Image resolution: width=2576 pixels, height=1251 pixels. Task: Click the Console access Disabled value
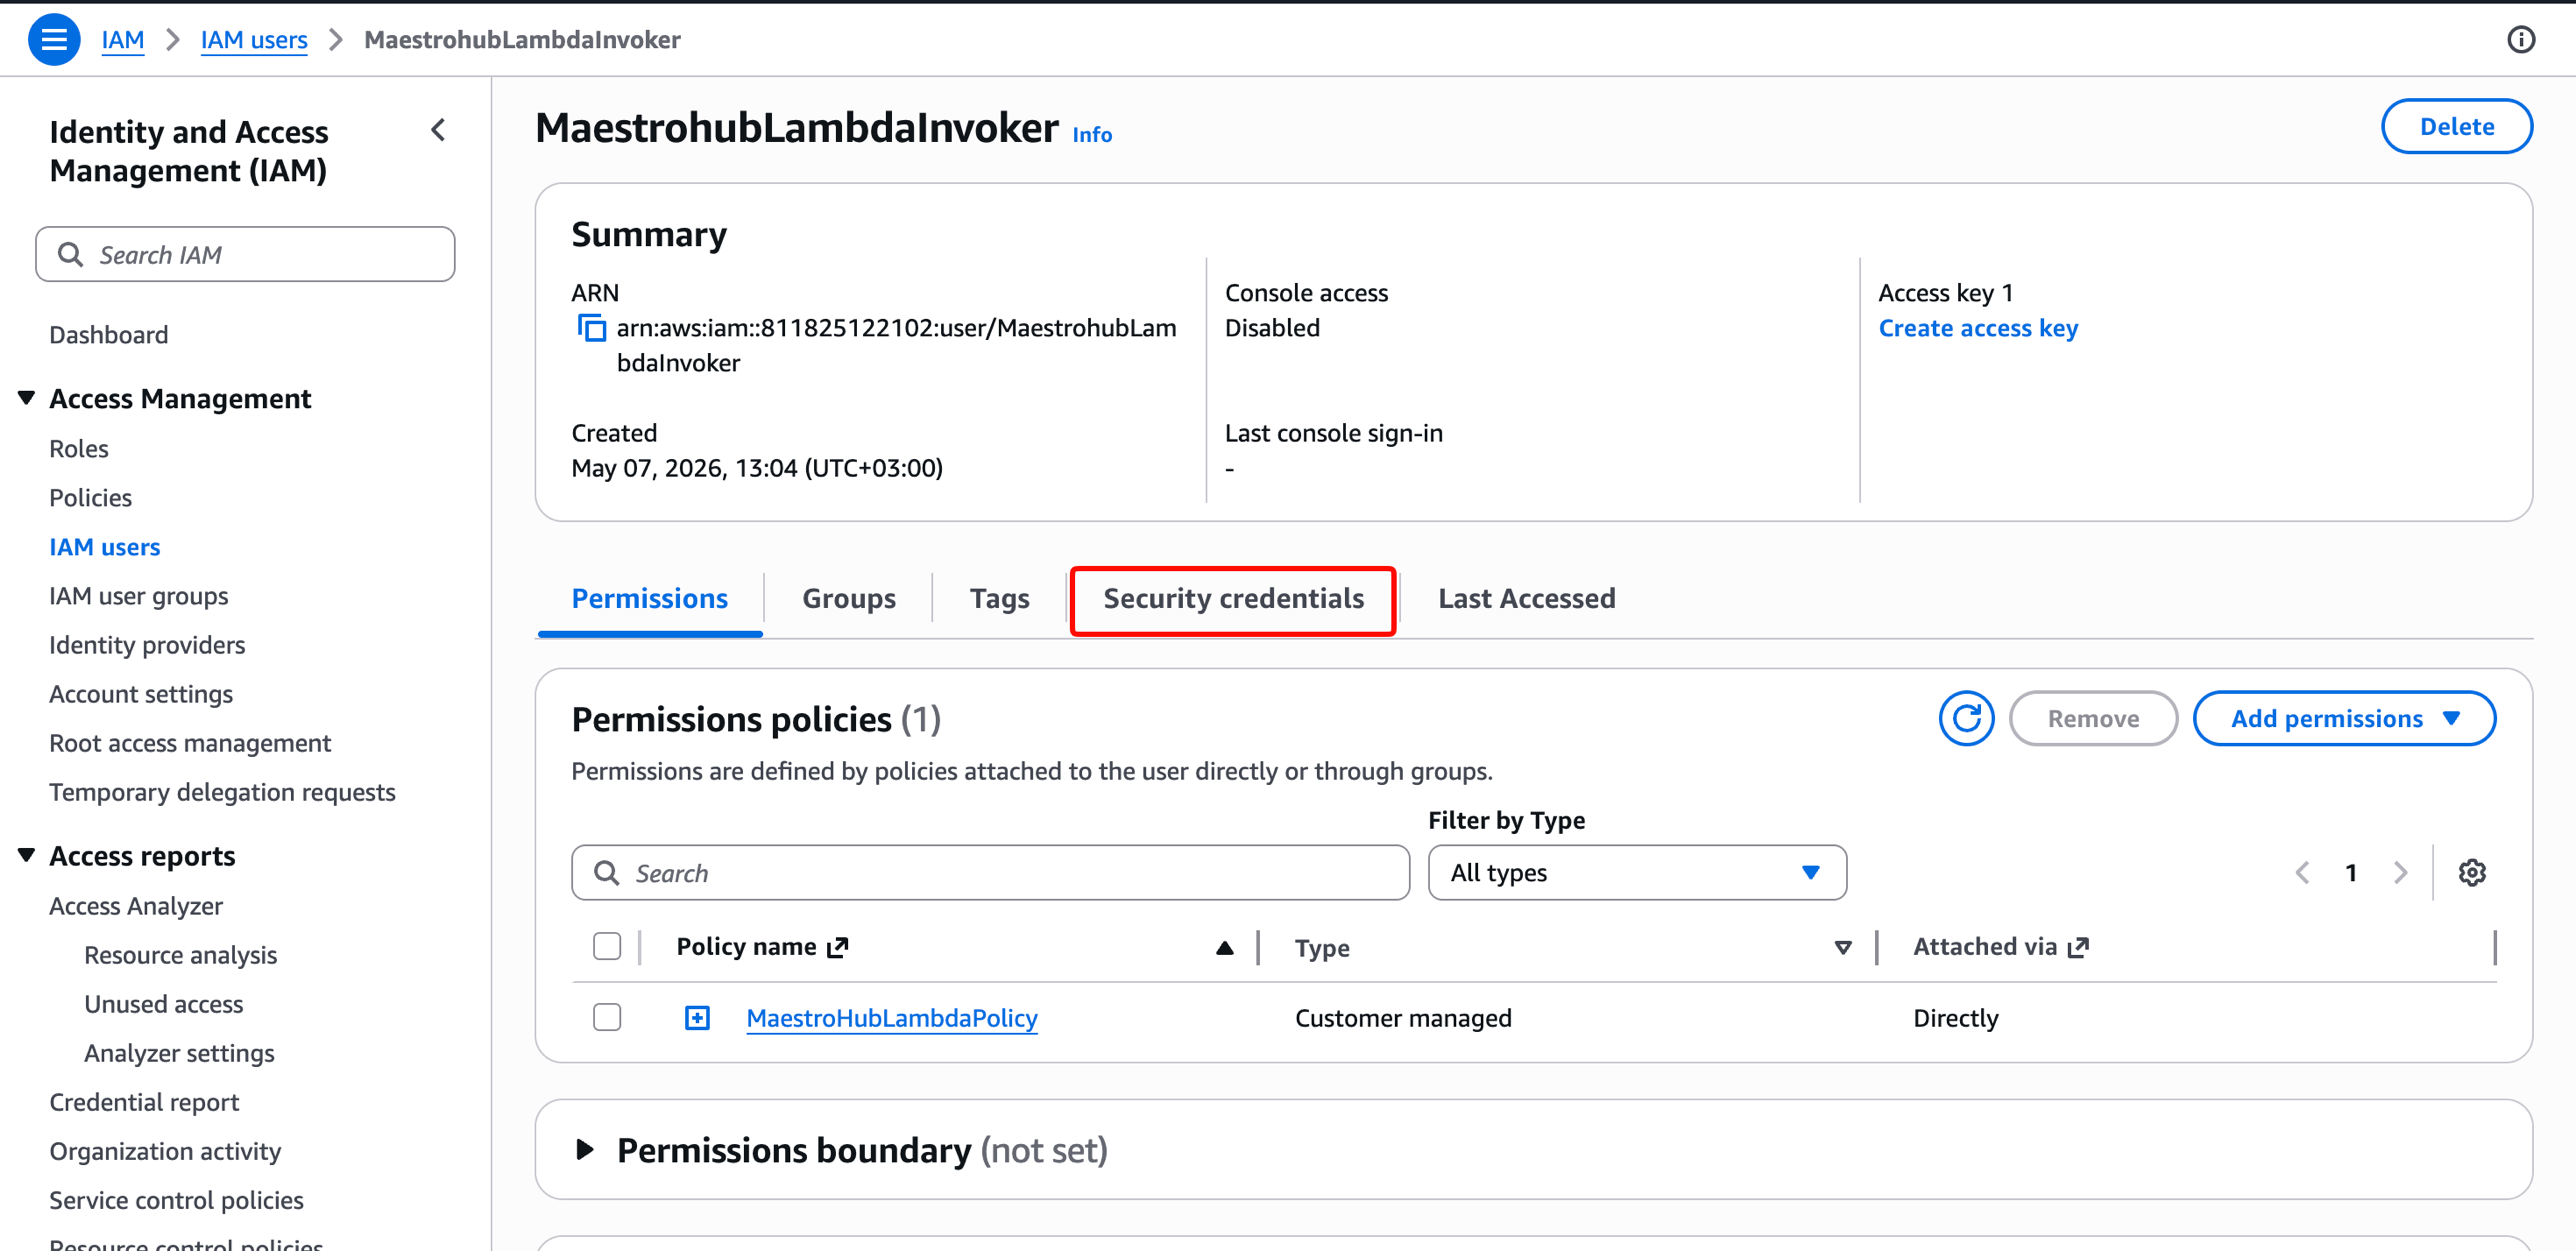1271,328
